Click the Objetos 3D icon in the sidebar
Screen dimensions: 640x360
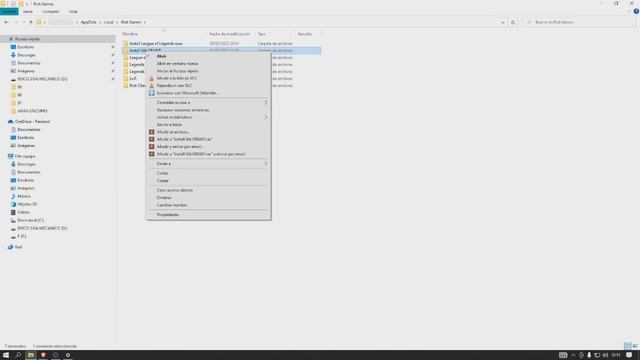click(x=13, y=204)
